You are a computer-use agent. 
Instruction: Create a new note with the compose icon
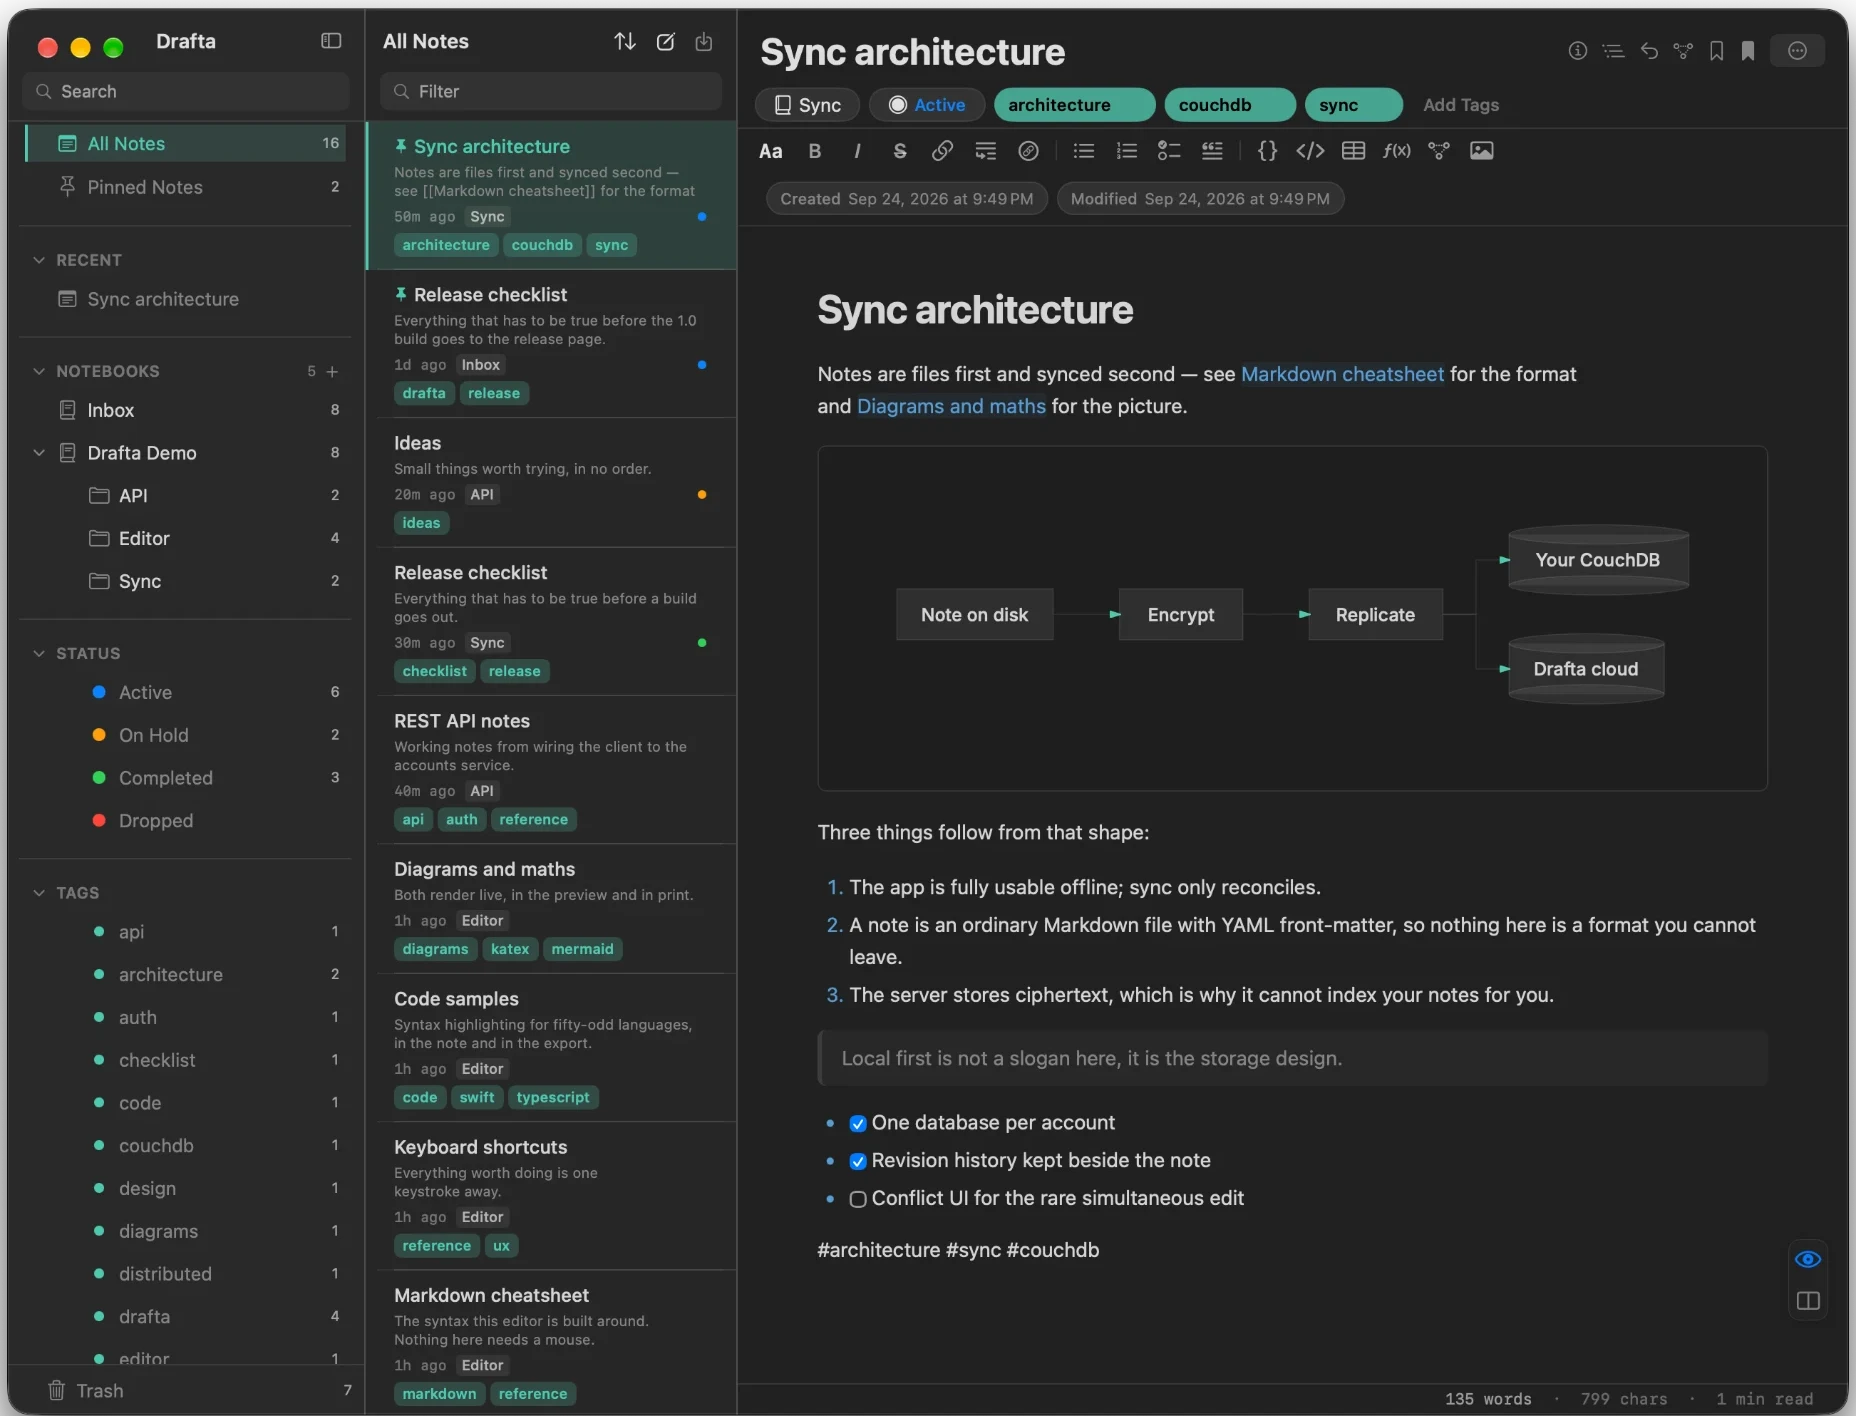[665, 41]
